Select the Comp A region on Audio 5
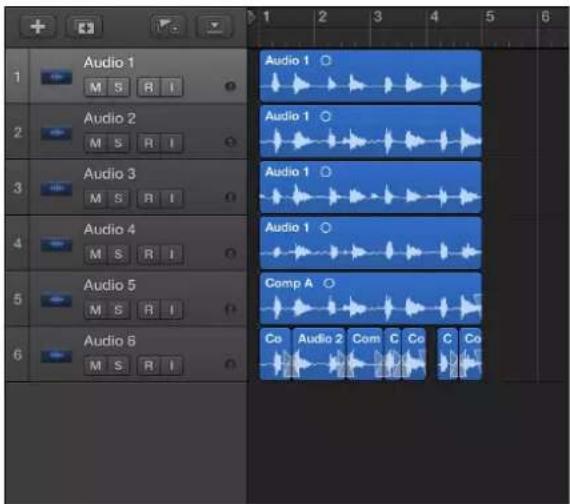The width and height of the screenshot is (570, 504). click(x=371, y=299)
